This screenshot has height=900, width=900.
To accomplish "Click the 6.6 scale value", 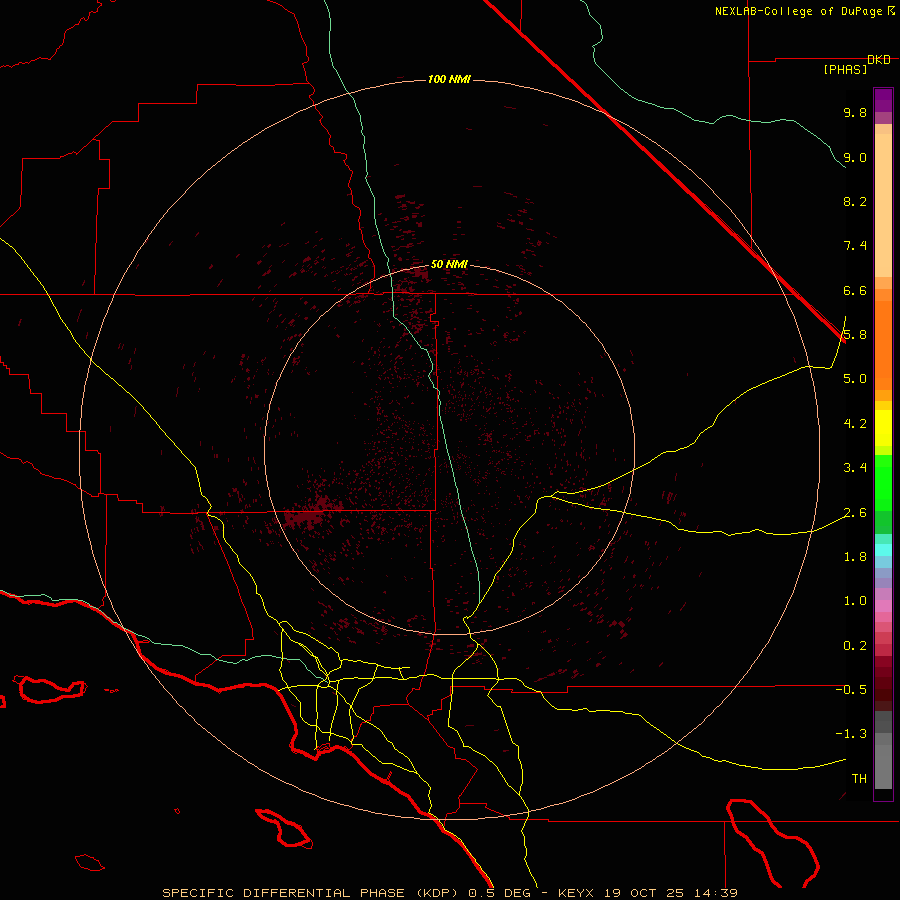I will (855, 290).
